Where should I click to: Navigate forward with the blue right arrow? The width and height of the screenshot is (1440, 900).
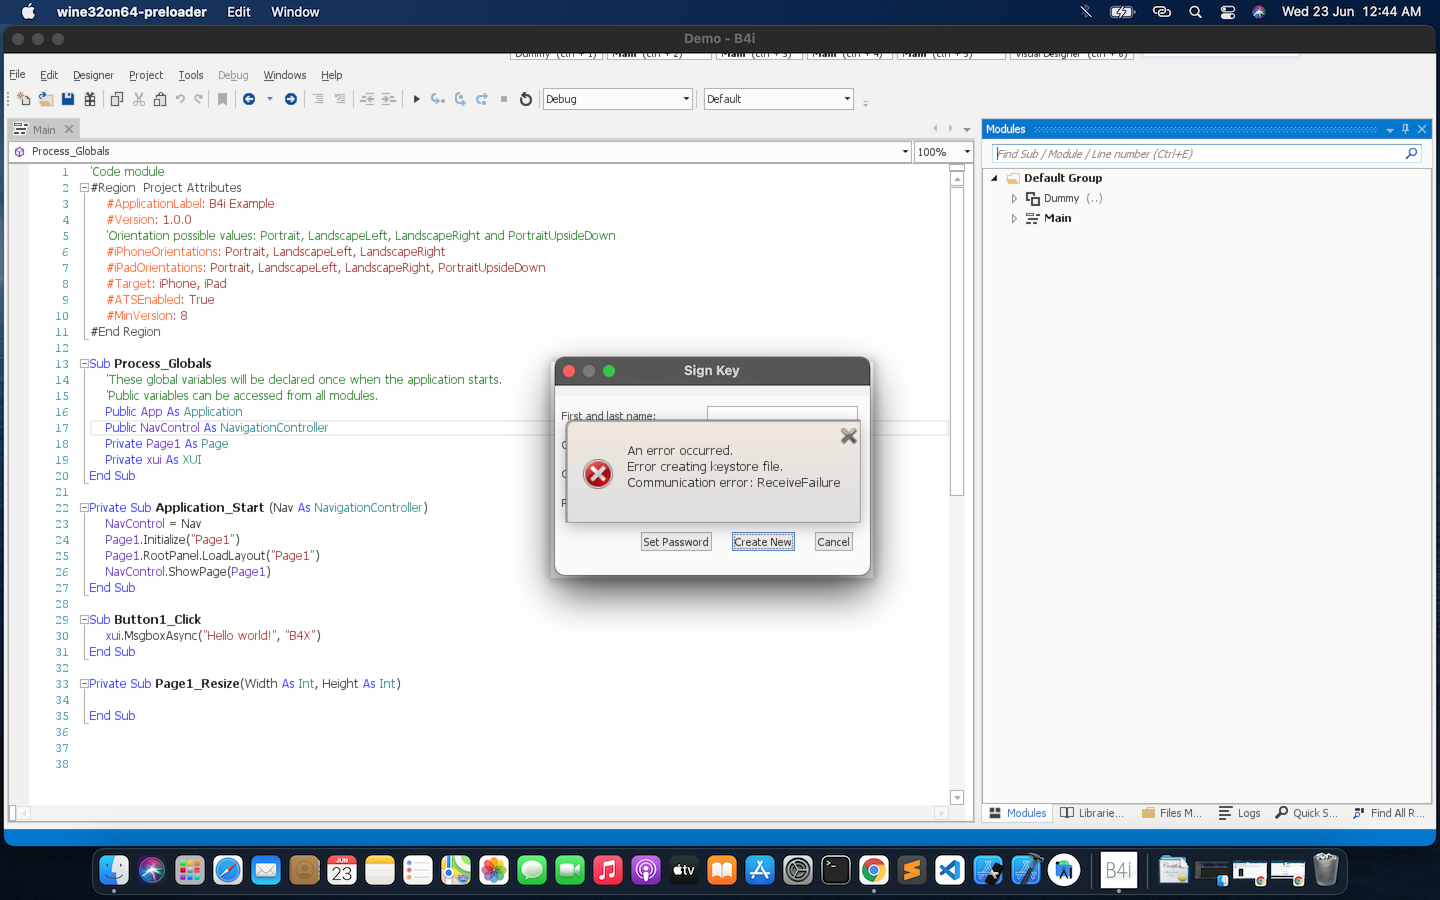tap(291, 99)
